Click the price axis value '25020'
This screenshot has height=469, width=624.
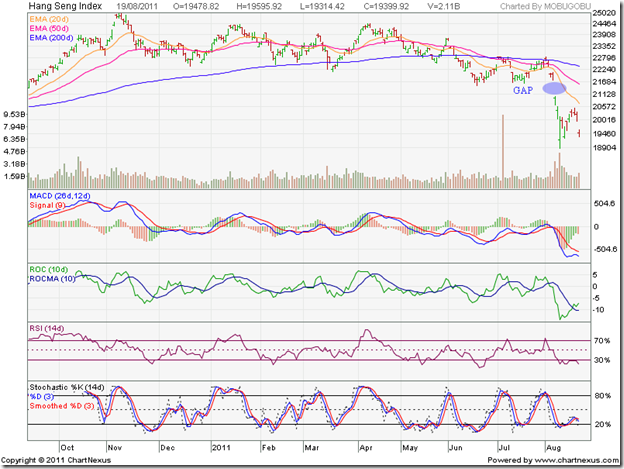604,13
